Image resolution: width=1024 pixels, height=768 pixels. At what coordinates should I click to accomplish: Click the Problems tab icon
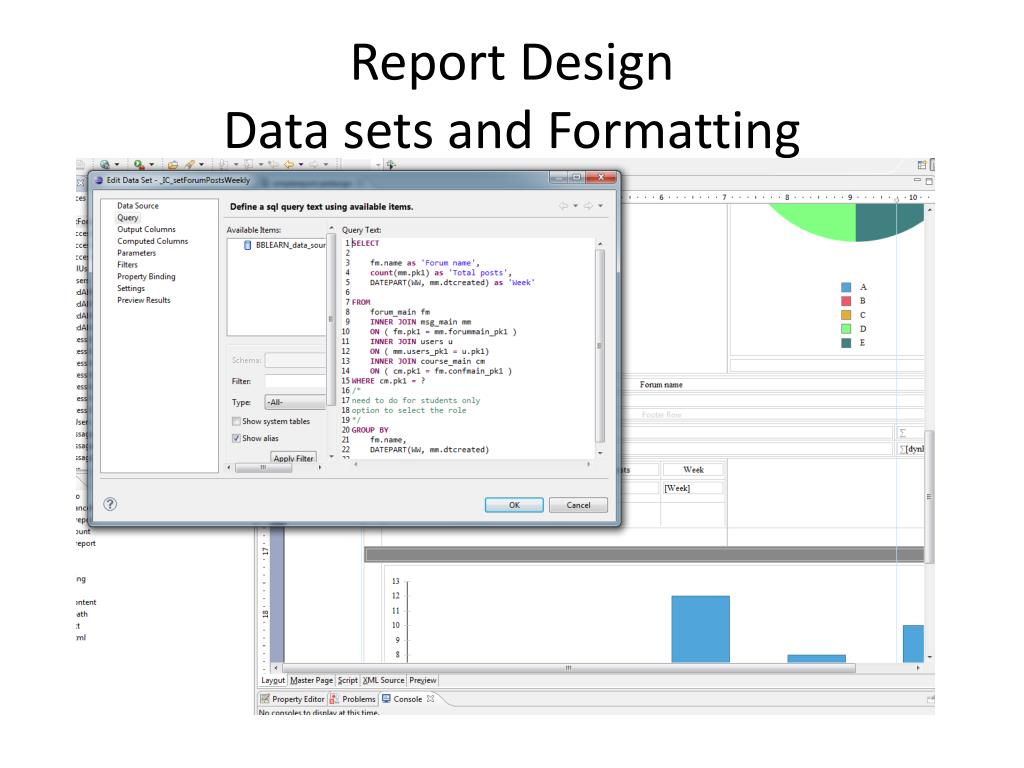(x=334, y=699)
